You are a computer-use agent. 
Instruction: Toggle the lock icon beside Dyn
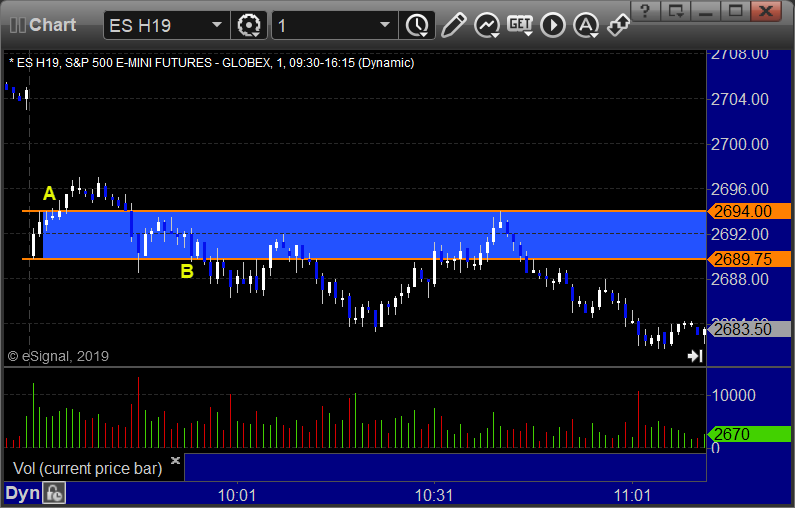[x=54, y=493]
